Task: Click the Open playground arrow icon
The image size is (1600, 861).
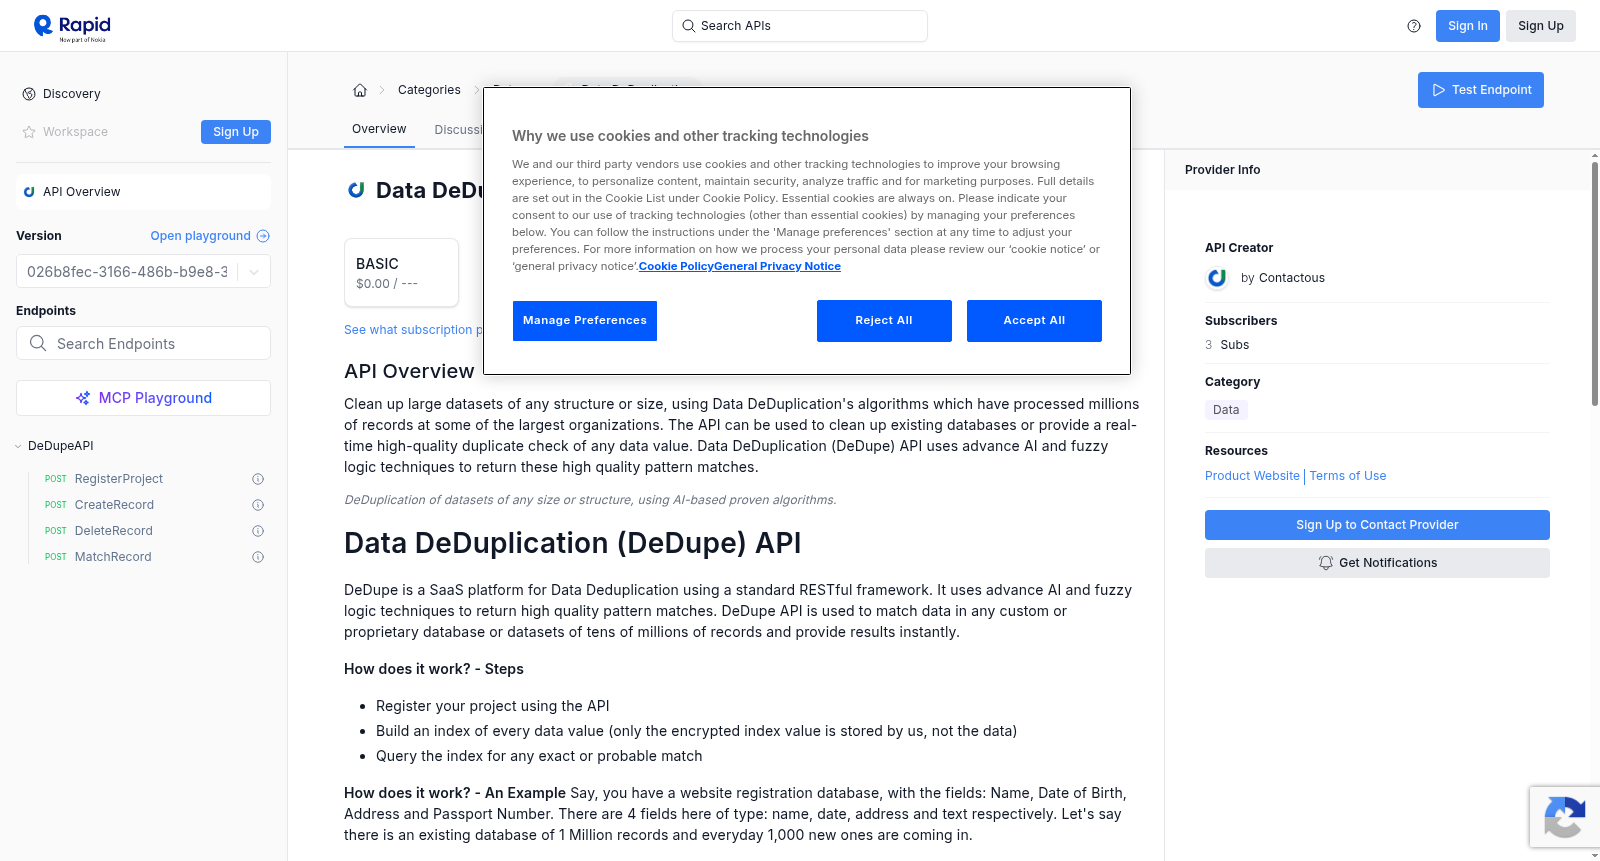Action: pyautogui.click(x=263, y=236)
